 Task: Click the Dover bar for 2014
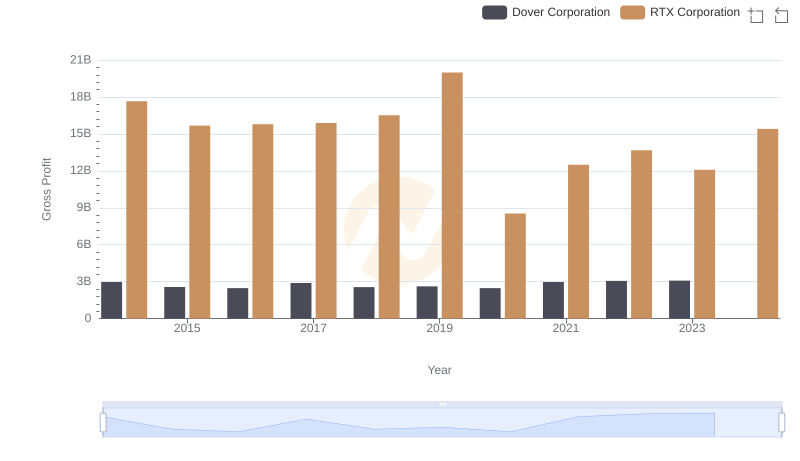pyautogui.click(x=112, y=300)
